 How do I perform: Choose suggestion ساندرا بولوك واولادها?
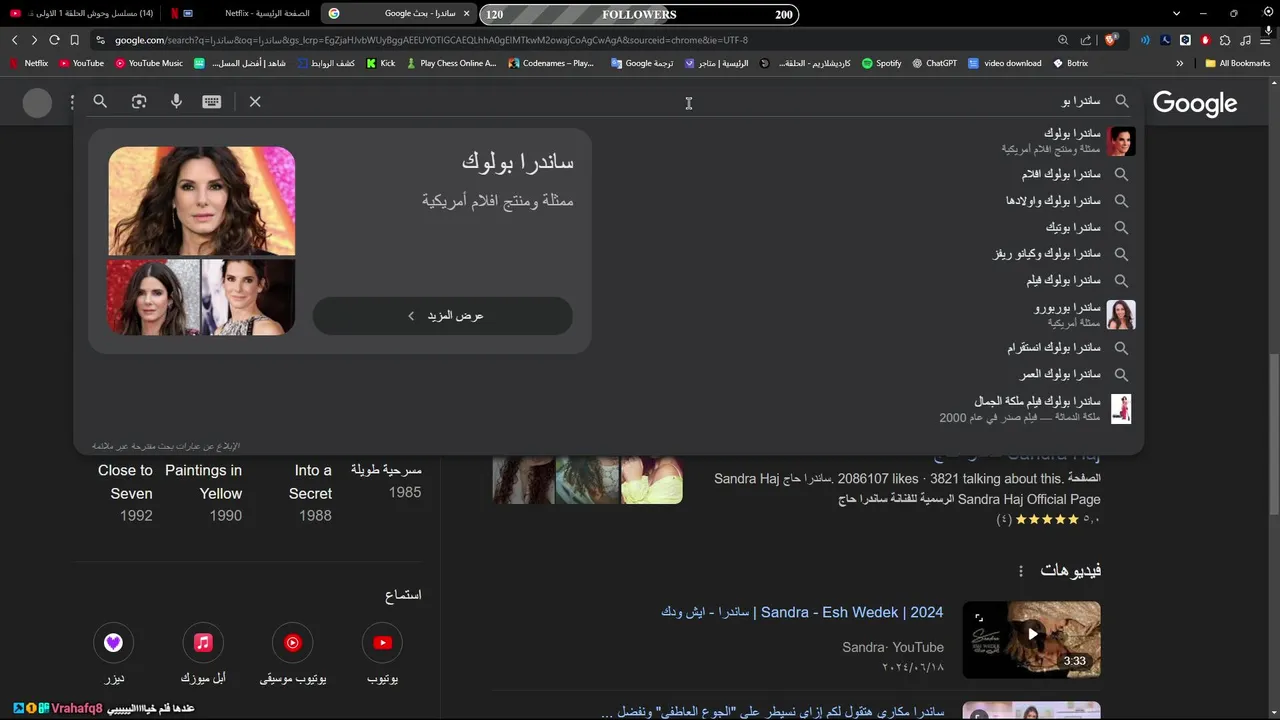[1067, 201]
